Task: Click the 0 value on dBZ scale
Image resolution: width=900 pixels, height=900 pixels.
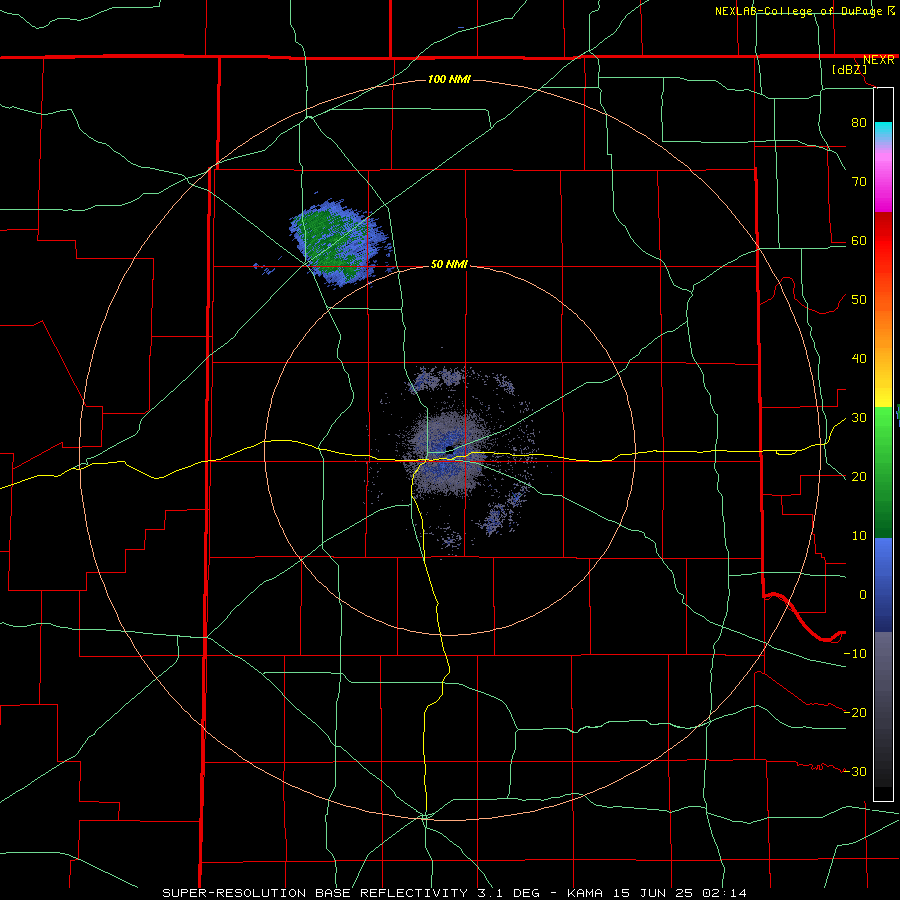Action: pyautogui.click(x=863, y=595)
